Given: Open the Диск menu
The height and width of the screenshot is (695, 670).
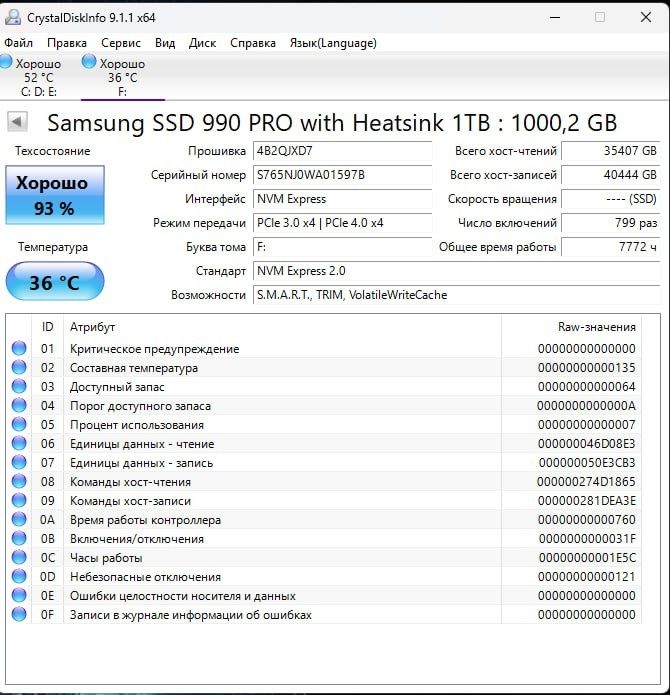Looking at the screenshot, I should click(x=203, y=43).
